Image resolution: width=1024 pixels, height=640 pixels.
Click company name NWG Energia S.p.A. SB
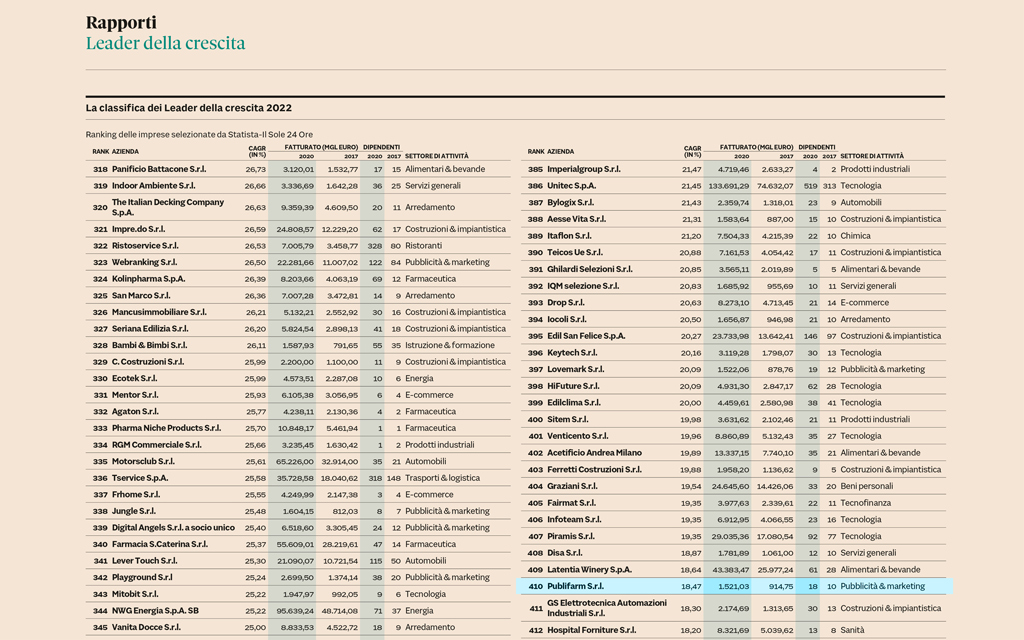[155, 611]
